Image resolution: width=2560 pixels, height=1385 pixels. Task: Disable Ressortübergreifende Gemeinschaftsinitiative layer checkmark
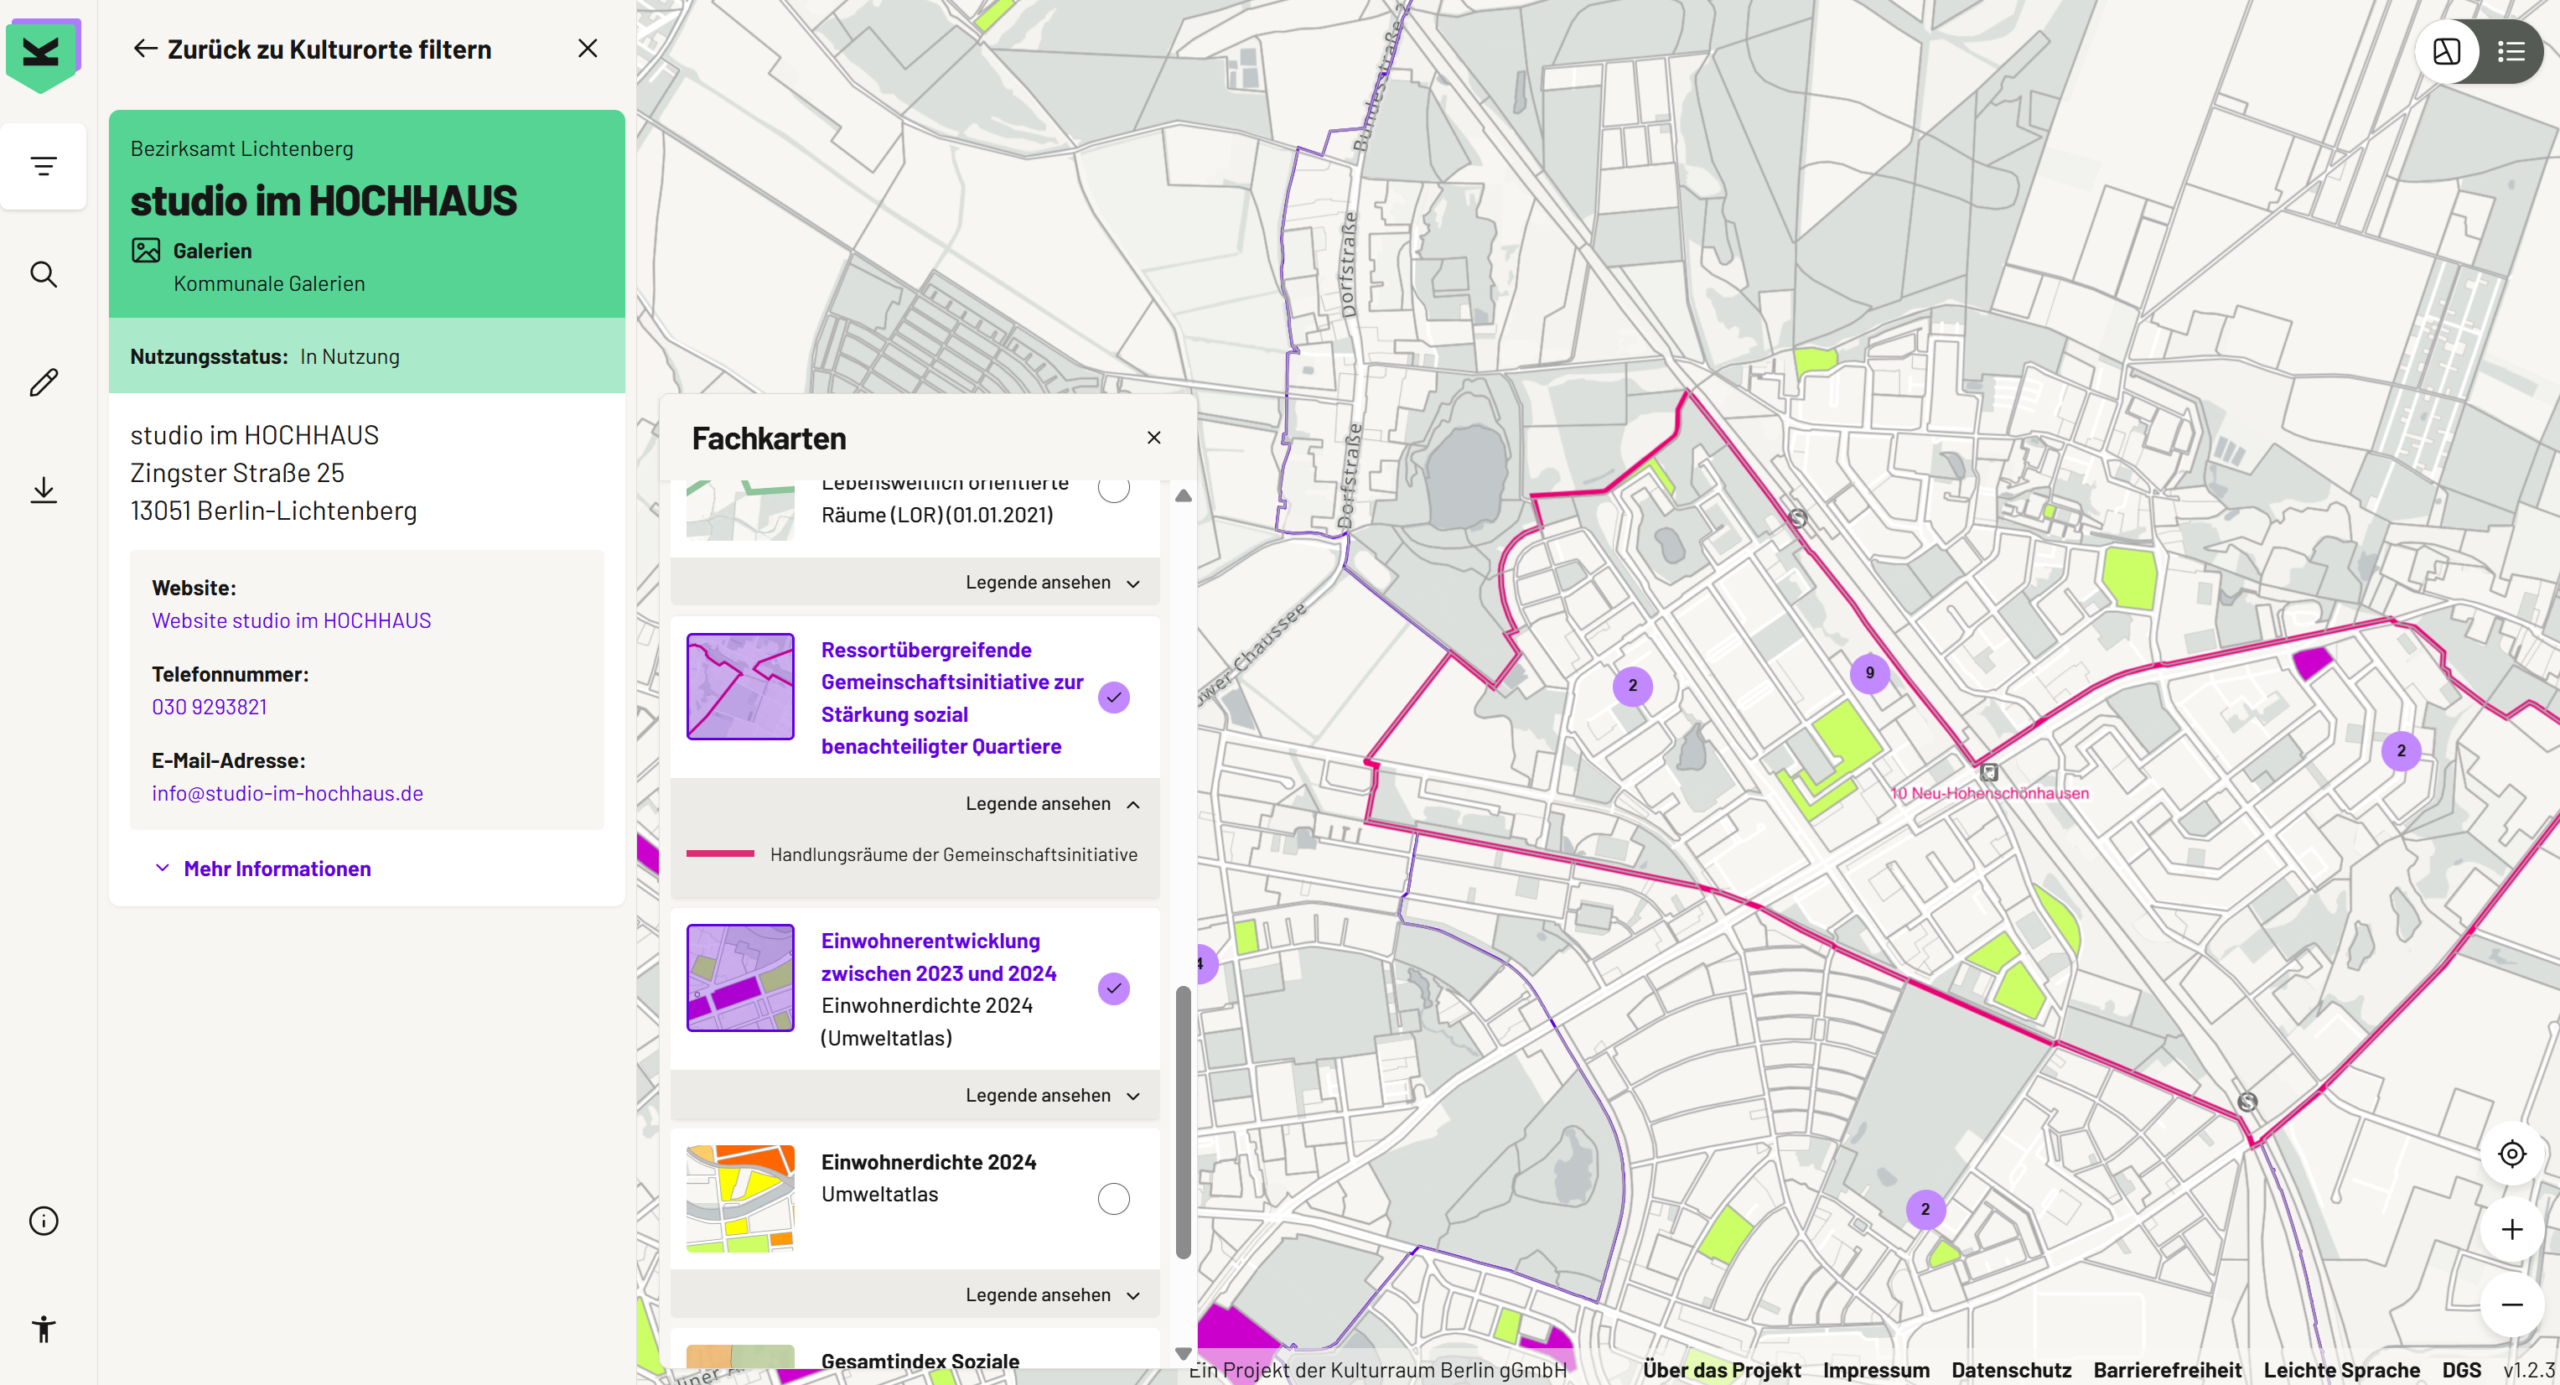point(1113,697)
